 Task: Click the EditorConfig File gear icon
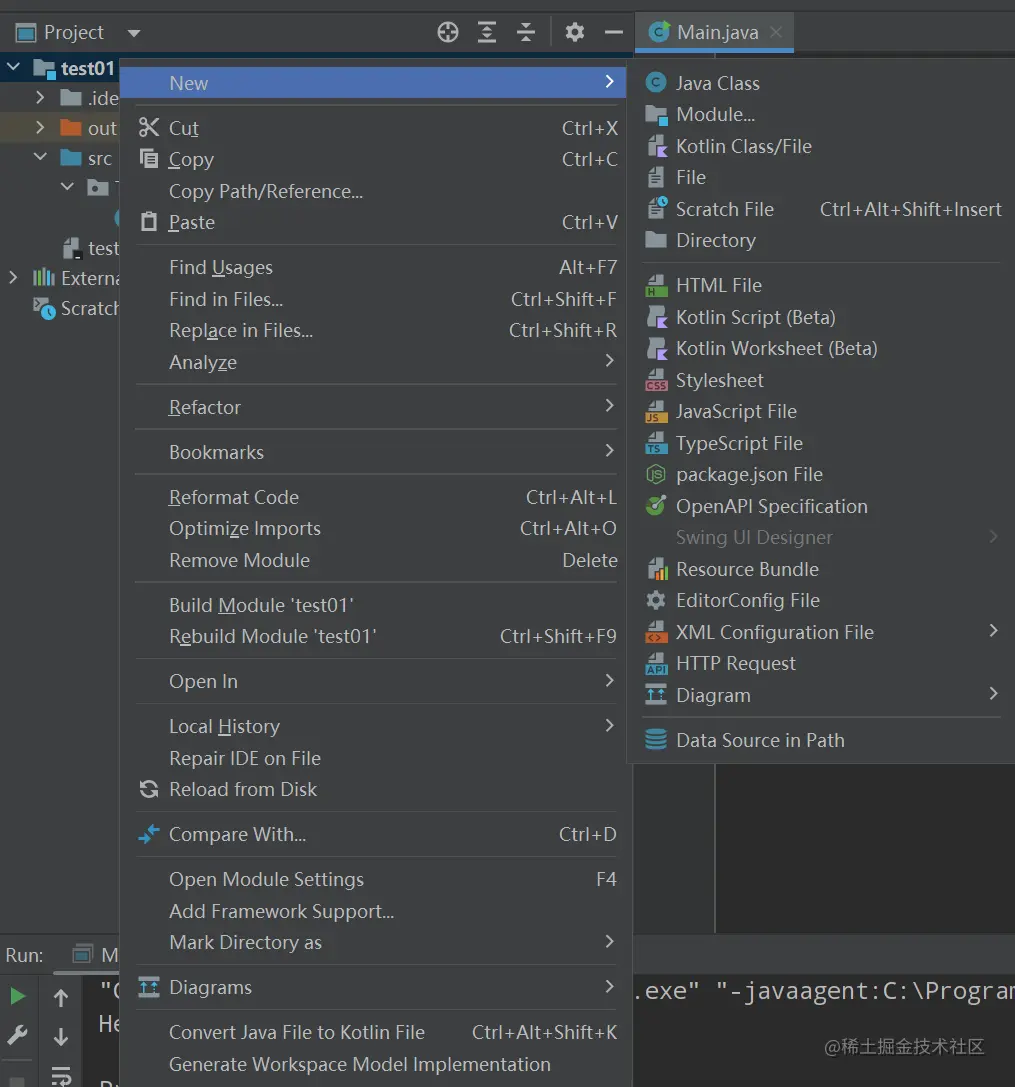pyautogui.click(x=656, y=600)
